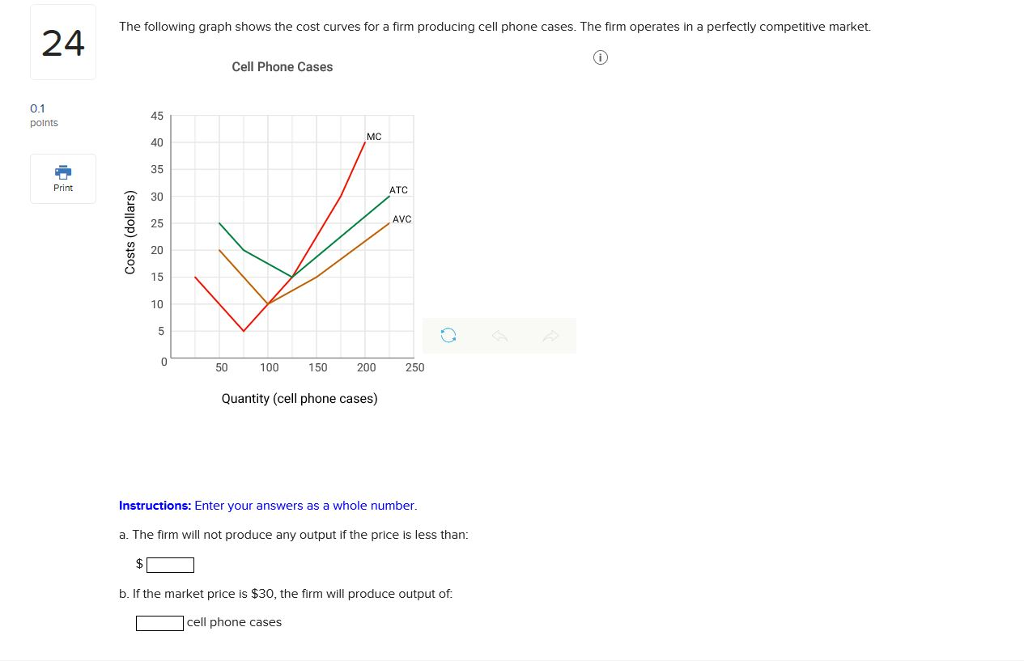Click the Print text label
This screenshot has width=1024, height=661.
(62, 187)
